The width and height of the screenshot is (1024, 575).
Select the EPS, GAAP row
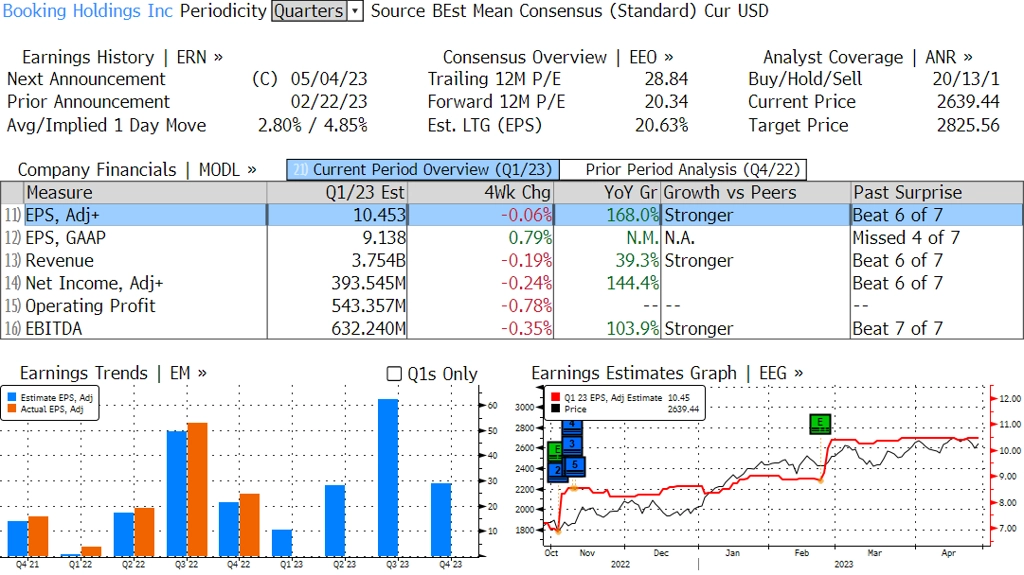(512, 238)
